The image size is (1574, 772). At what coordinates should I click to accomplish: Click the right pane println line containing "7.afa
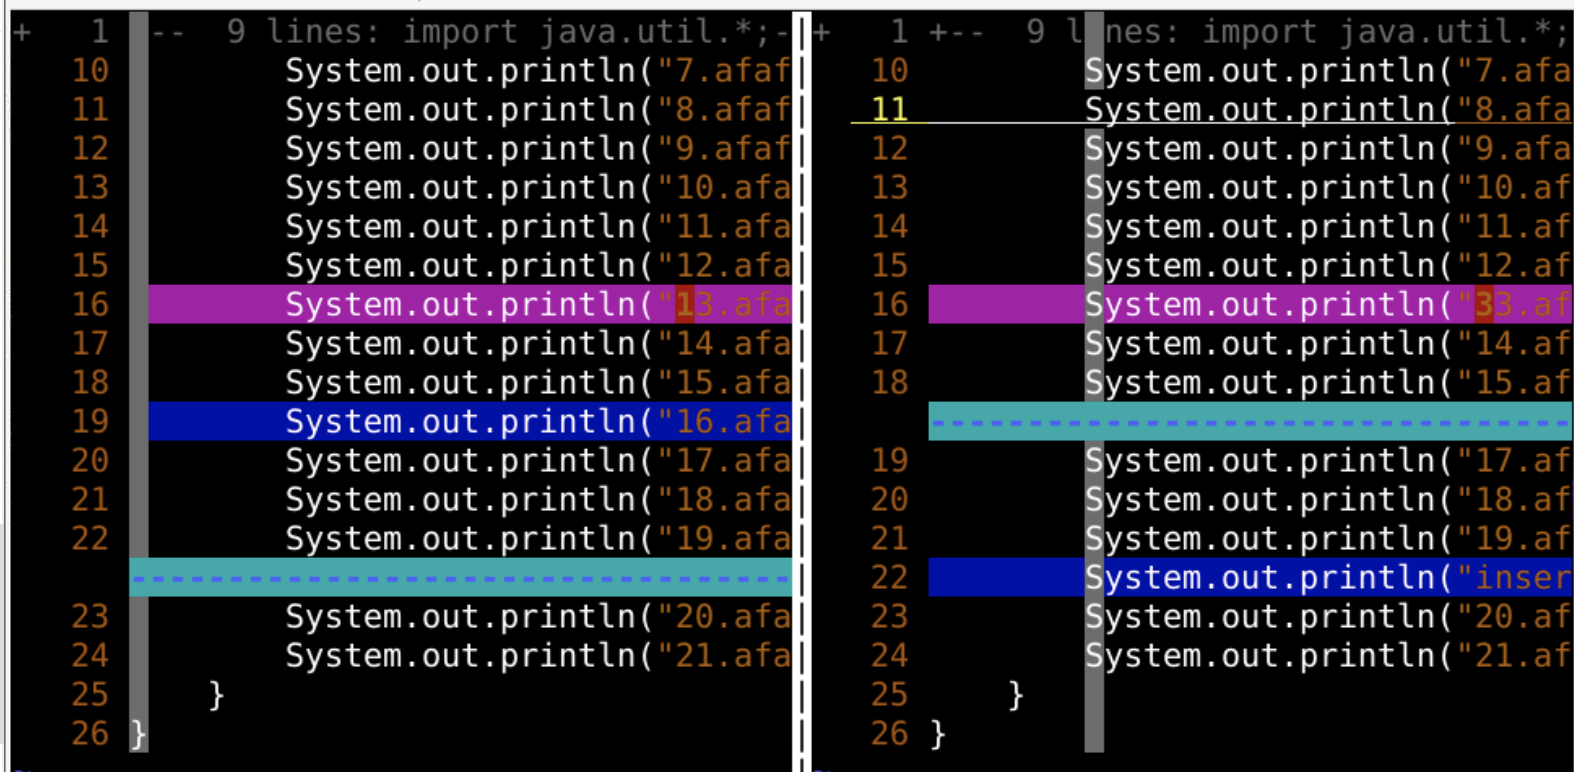pos(1328,71)
